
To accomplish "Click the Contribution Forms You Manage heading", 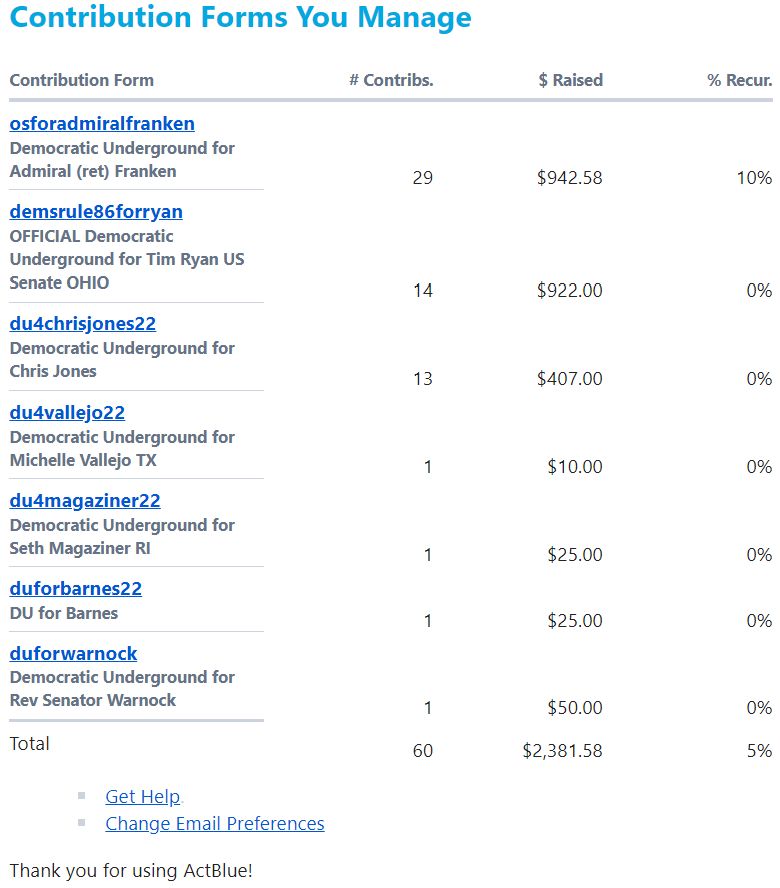I will click(x=241, y=17).
